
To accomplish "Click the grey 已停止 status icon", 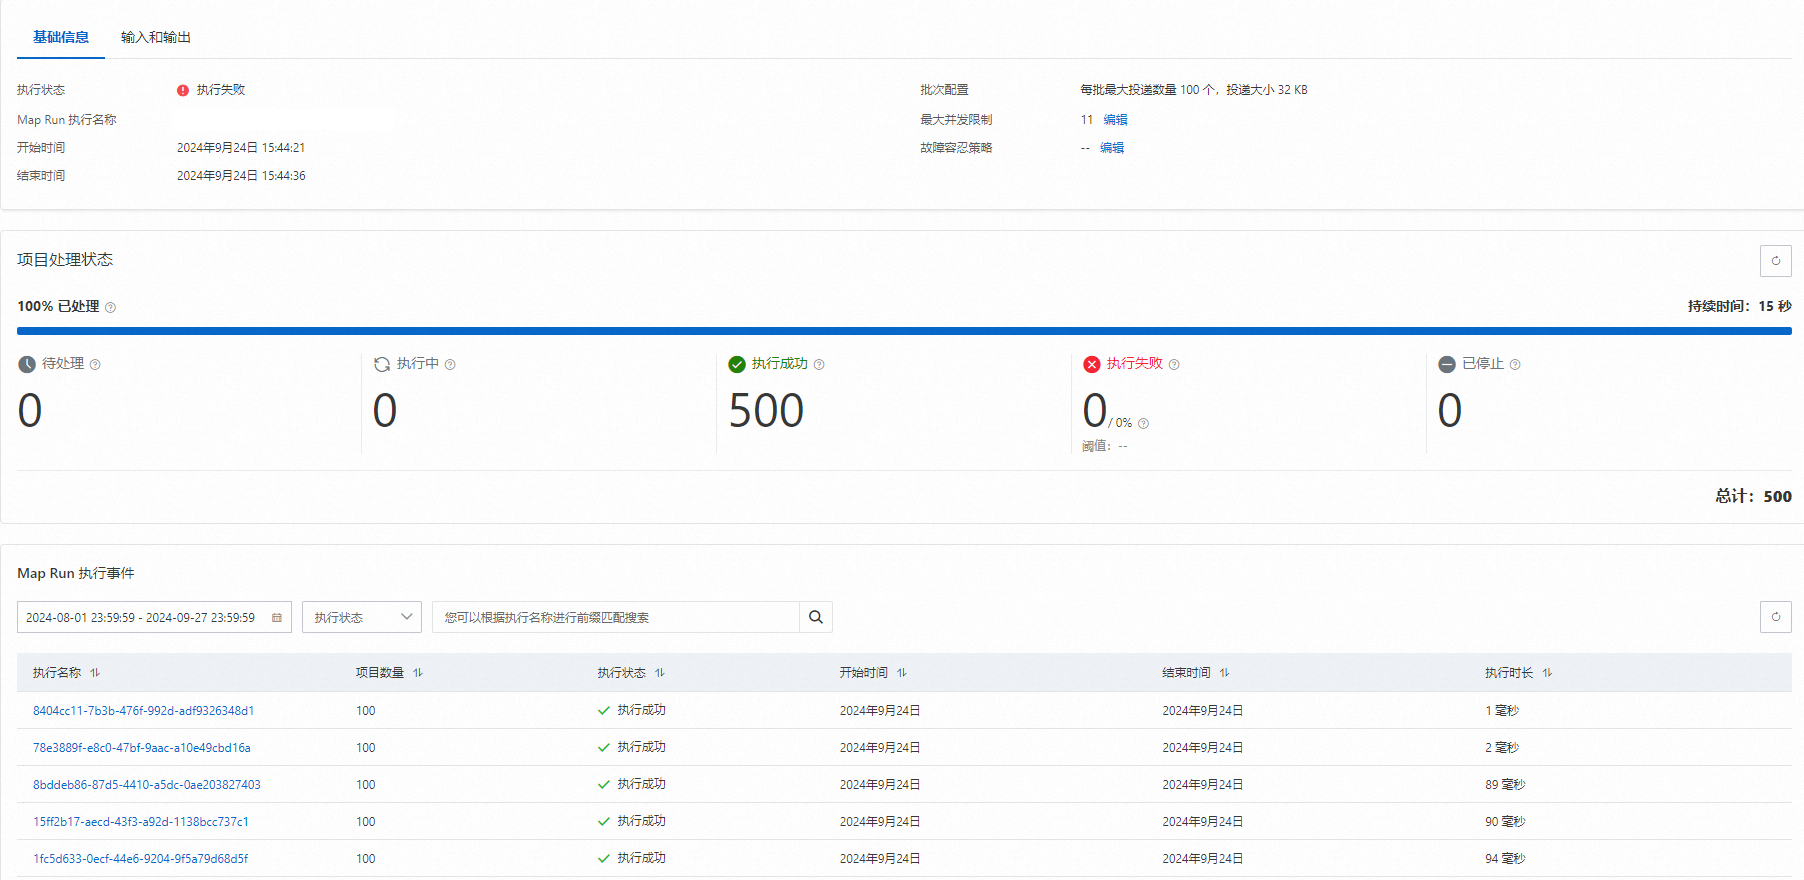I will [x=1447, y=364].
